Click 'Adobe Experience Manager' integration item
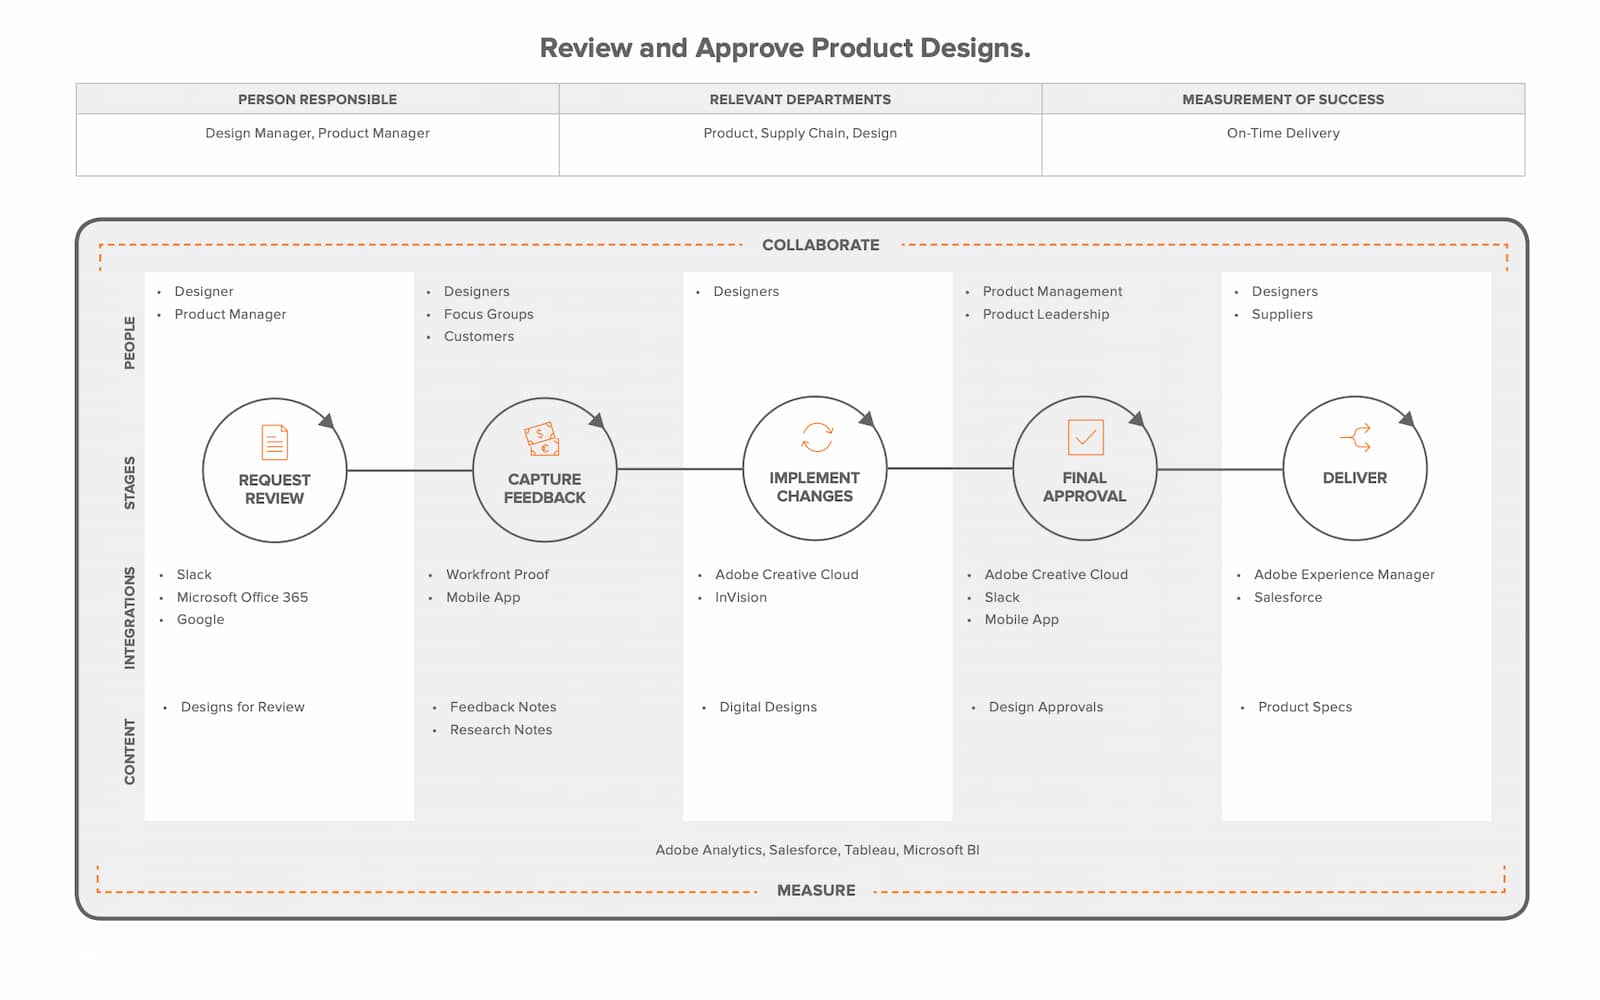 coord(1344,574)
